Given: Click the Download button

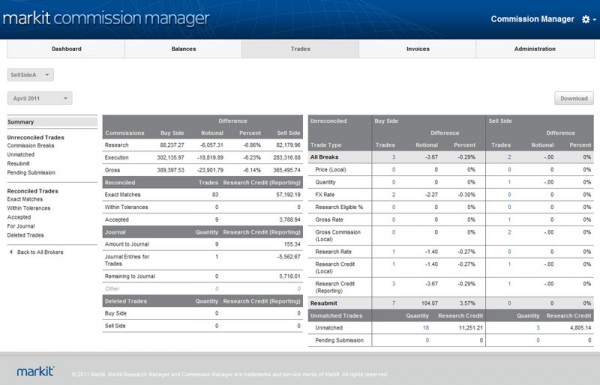Looking at the screenshot, I should coord(574,98).
